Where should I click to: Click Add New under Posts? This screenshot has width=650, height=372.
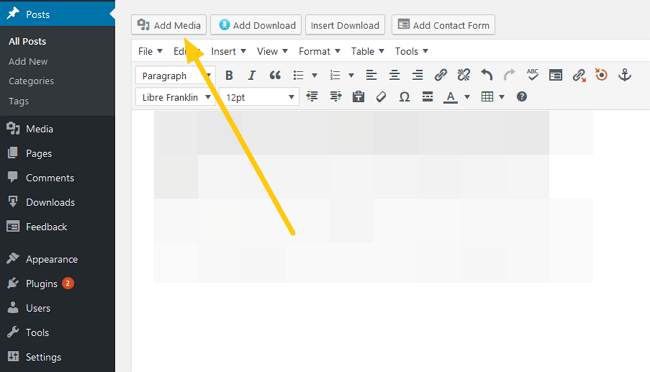click(x=28, y=61)
